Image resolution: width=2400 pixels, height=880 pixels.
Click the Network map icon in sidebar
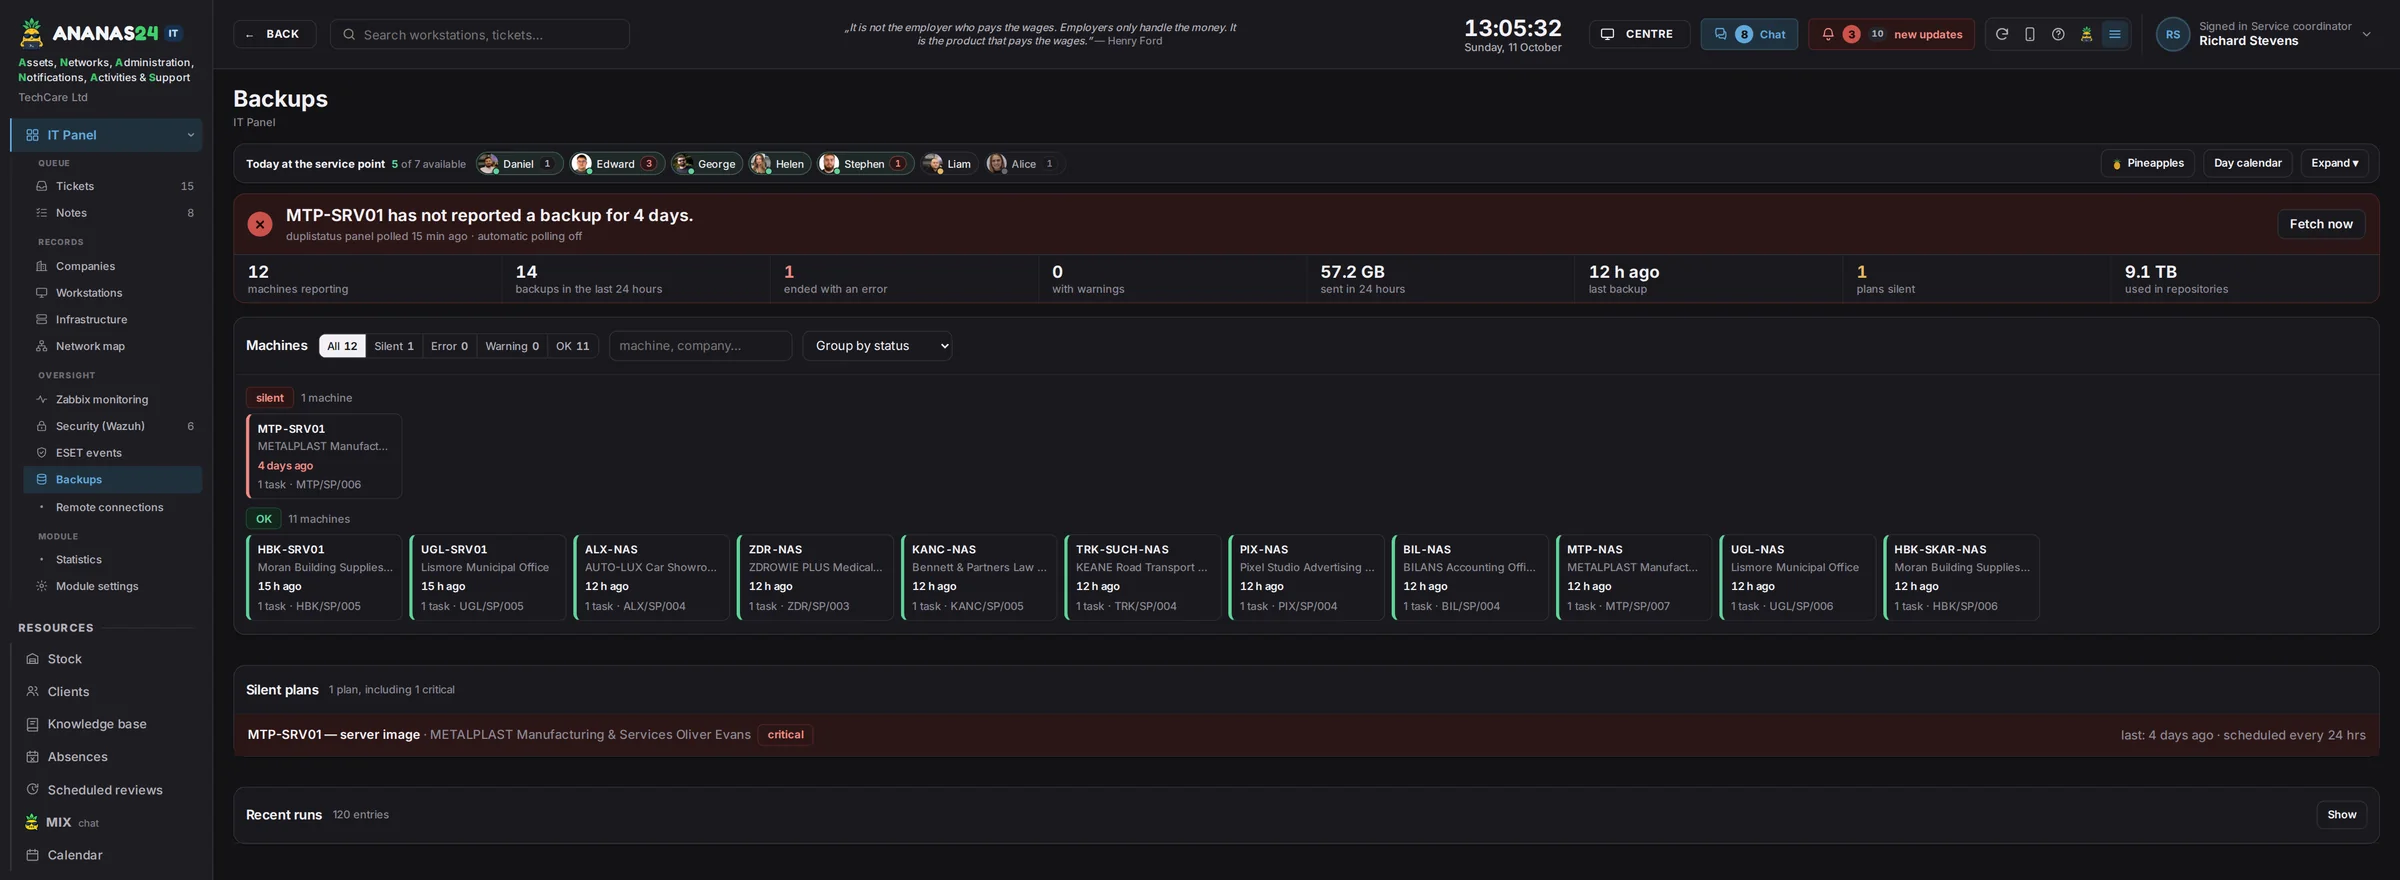(42, 346)
